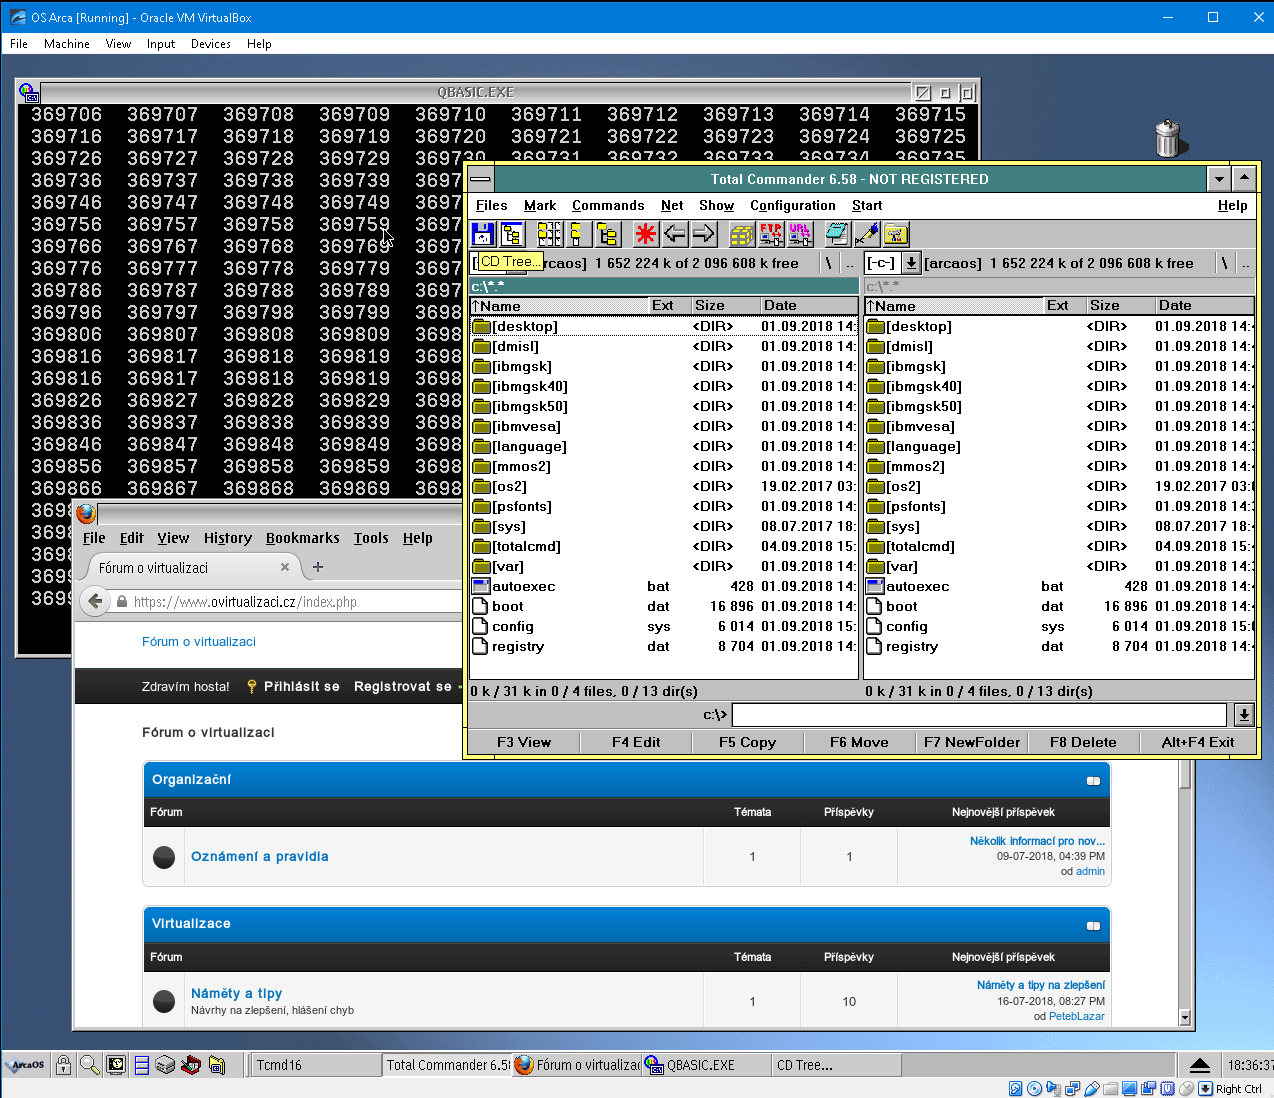Image resolution: width=1274 pixels, height=1098 pixels.
Task: Click the F7 NewFolder button
Action: (x=972, y=742)
